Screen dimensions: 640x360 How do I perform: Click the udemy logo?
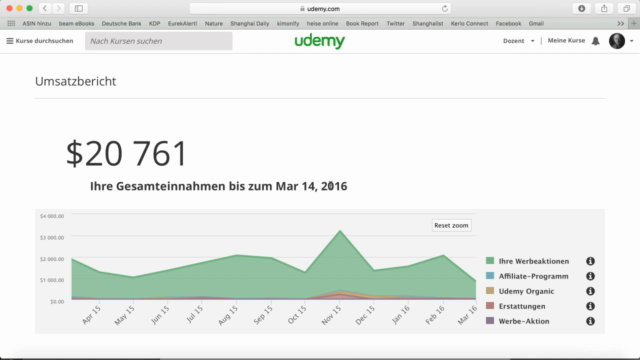[320, 41]
